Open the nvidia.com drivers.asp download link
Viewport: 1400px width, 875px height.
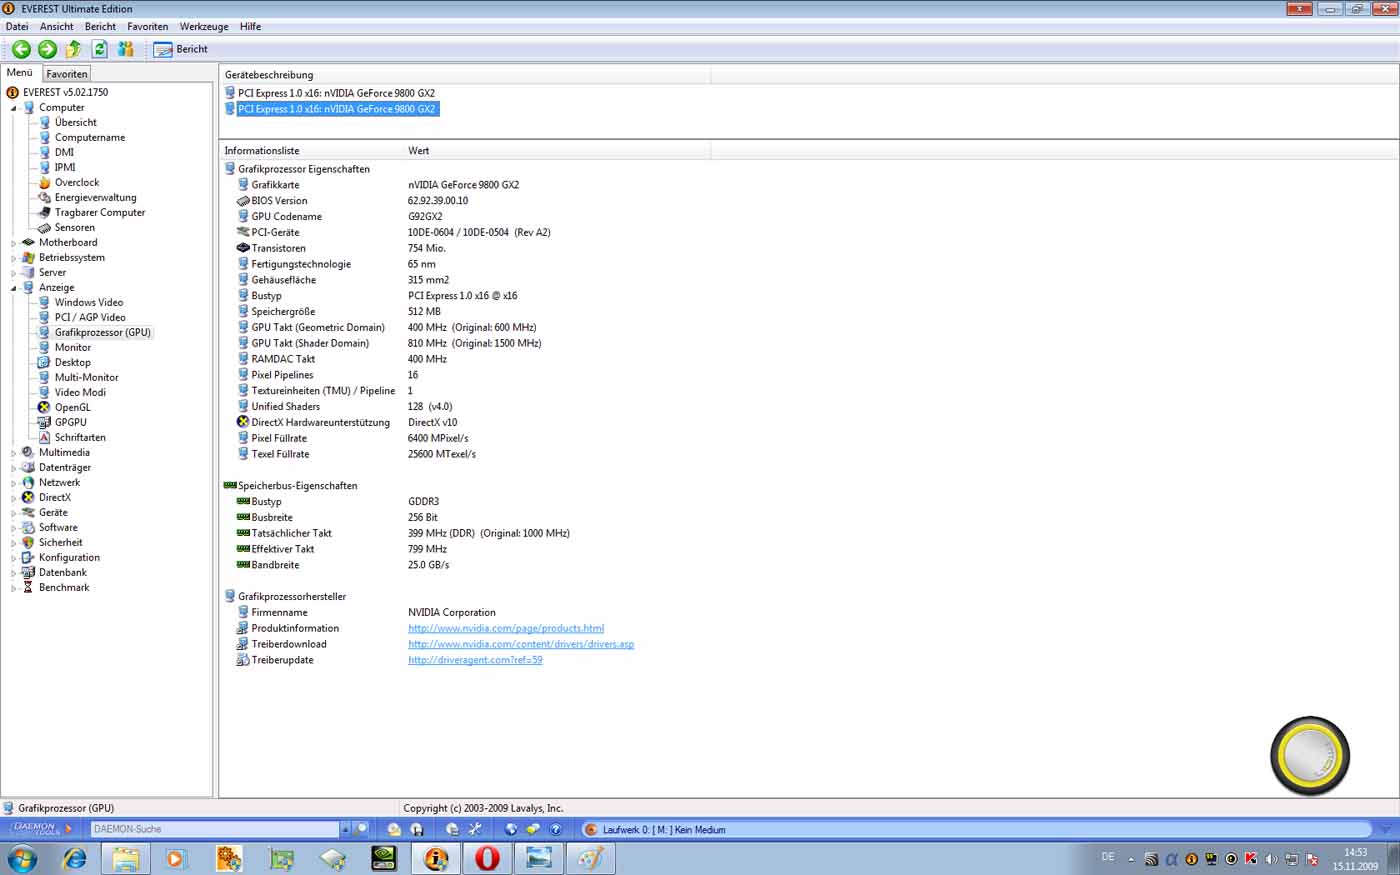(521, 645)
